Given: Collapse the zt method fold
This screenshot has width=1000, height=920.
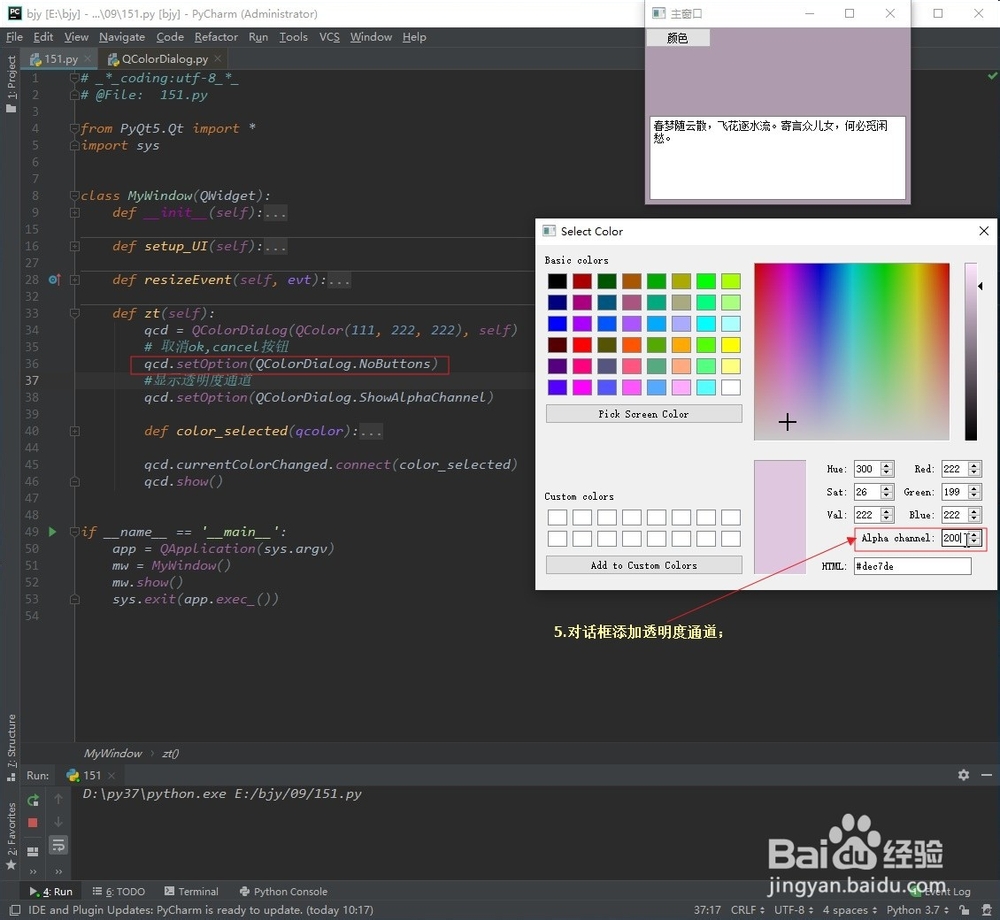Looking at the screenshot, I should click(75, 313).
